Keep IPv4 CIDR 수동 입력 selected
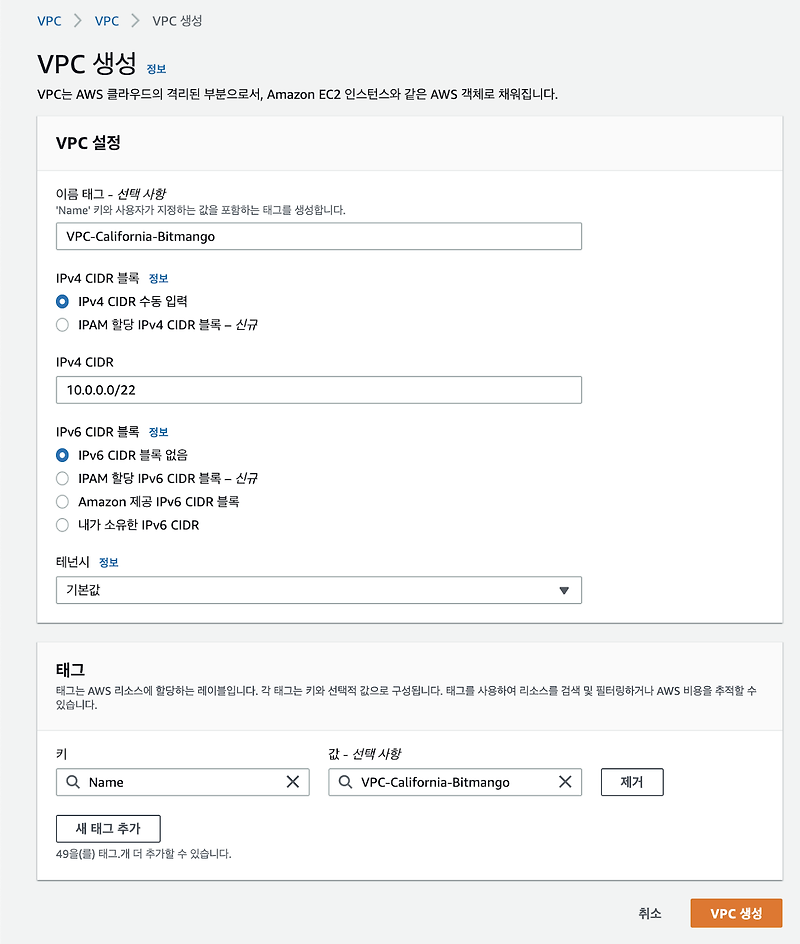Image resolution: width=800 pixels, height=944 pixels. 62,301
